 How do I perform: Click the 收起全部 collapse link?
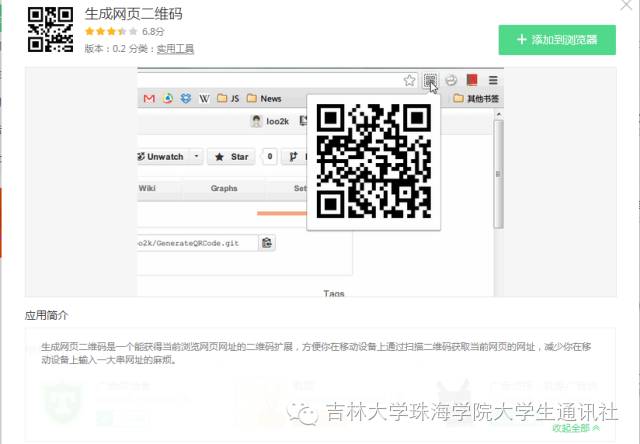576,428
